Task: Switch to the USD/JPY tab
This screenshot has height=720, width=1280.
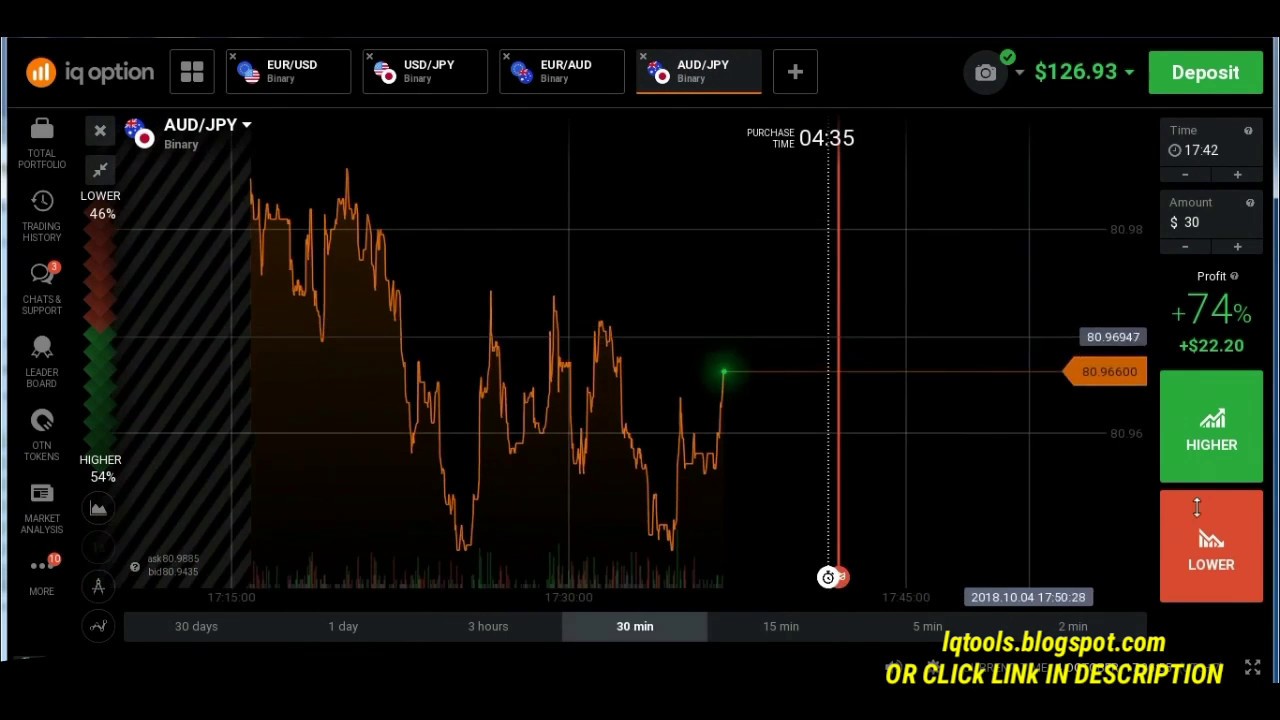Action: click(x=425, y=72)
